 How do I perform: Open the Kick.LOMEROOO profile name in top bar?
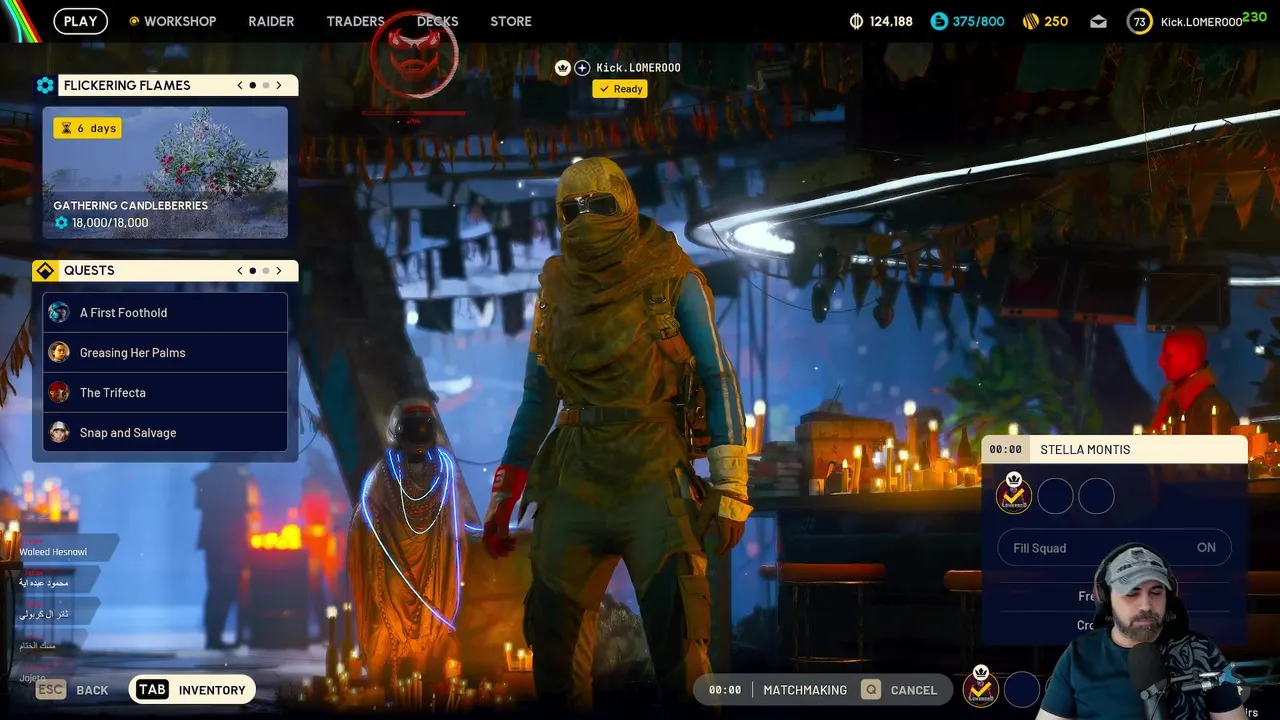[1201, 22]
